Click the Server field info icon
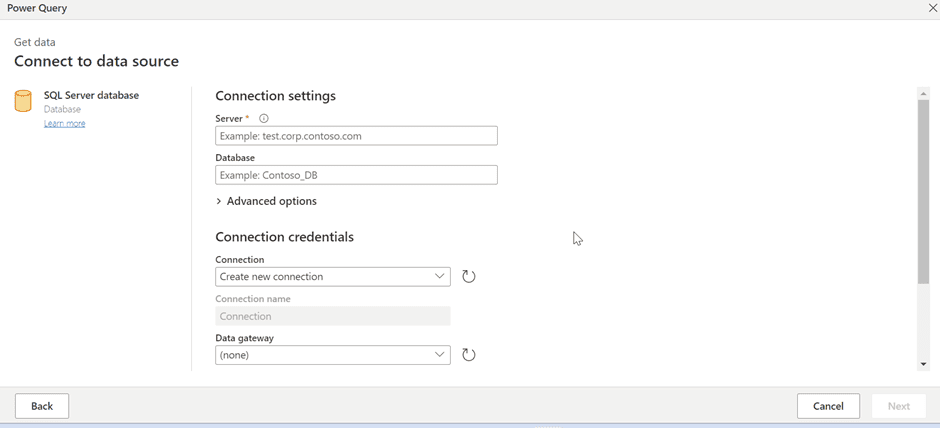940x428 pixels. 264,119
